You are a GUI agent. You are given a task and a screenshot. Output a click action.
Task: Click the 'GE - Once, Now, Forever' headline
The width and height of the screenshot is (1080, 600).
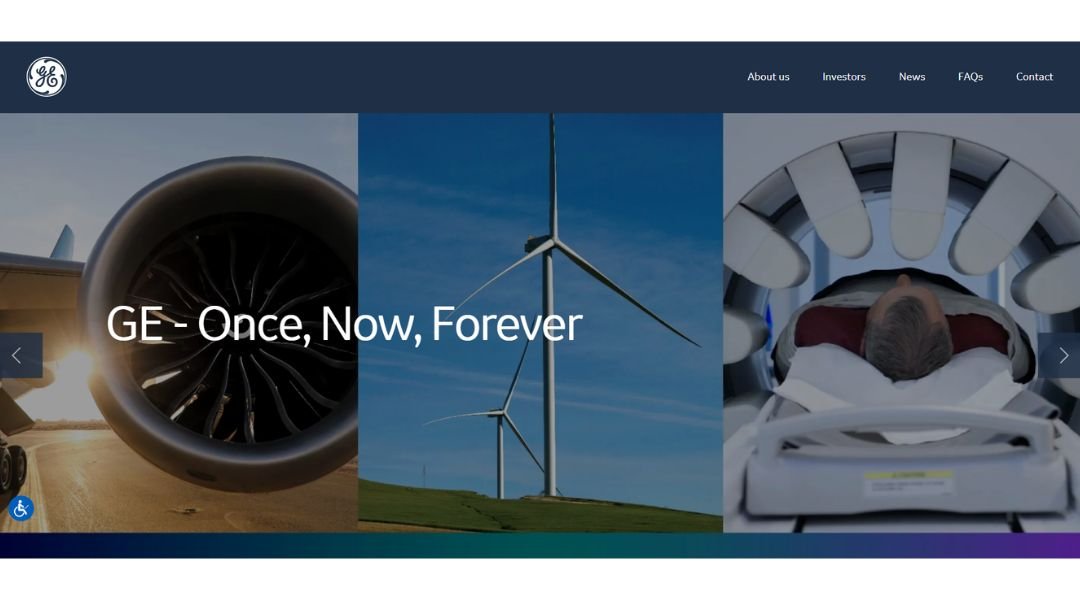pyautogui.click(x=344, y=324)
